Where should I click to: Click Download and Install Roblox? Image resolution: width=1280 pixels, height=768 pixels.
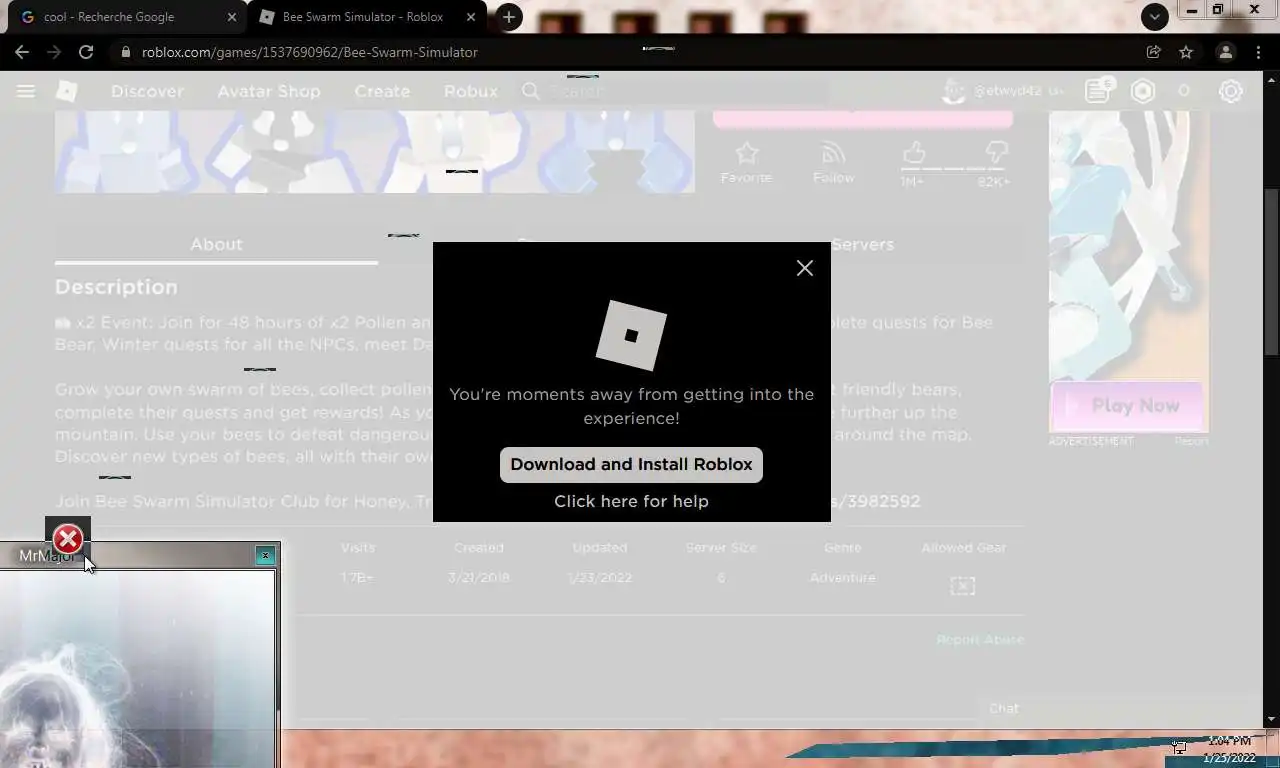click(631, 464)
